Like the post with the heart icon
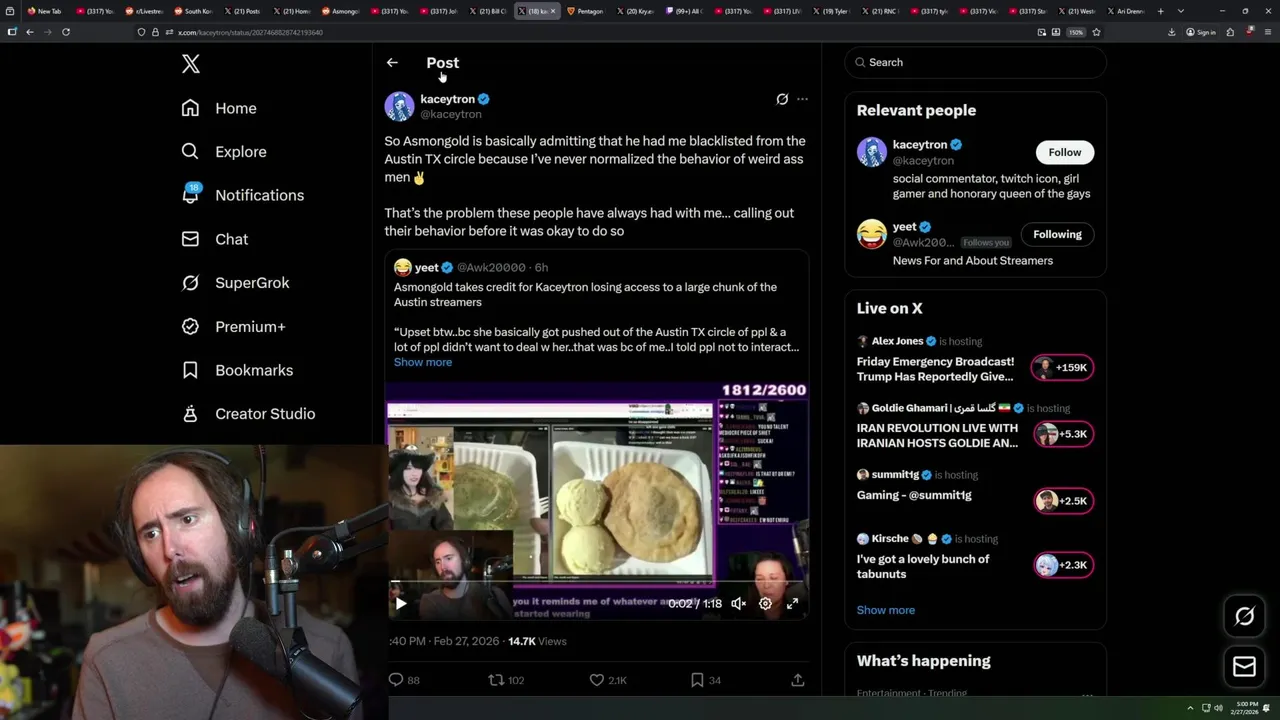 point(596,680)
